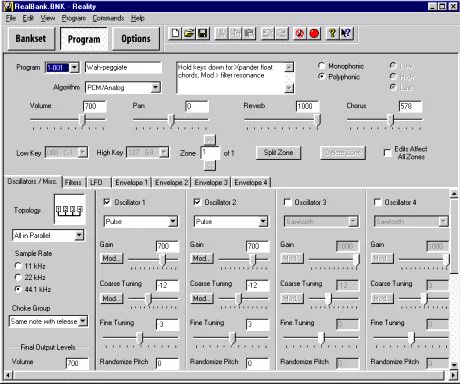Open the File menu

(x=11, y=18)
